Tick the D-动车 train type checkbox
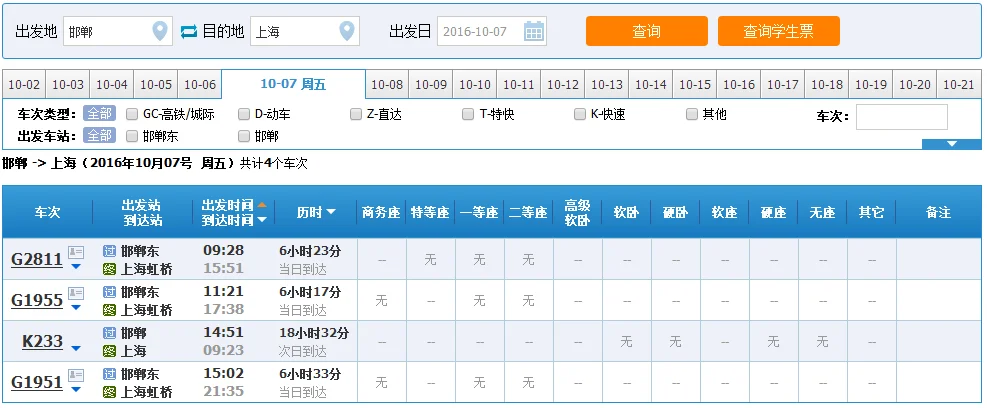 244,114
